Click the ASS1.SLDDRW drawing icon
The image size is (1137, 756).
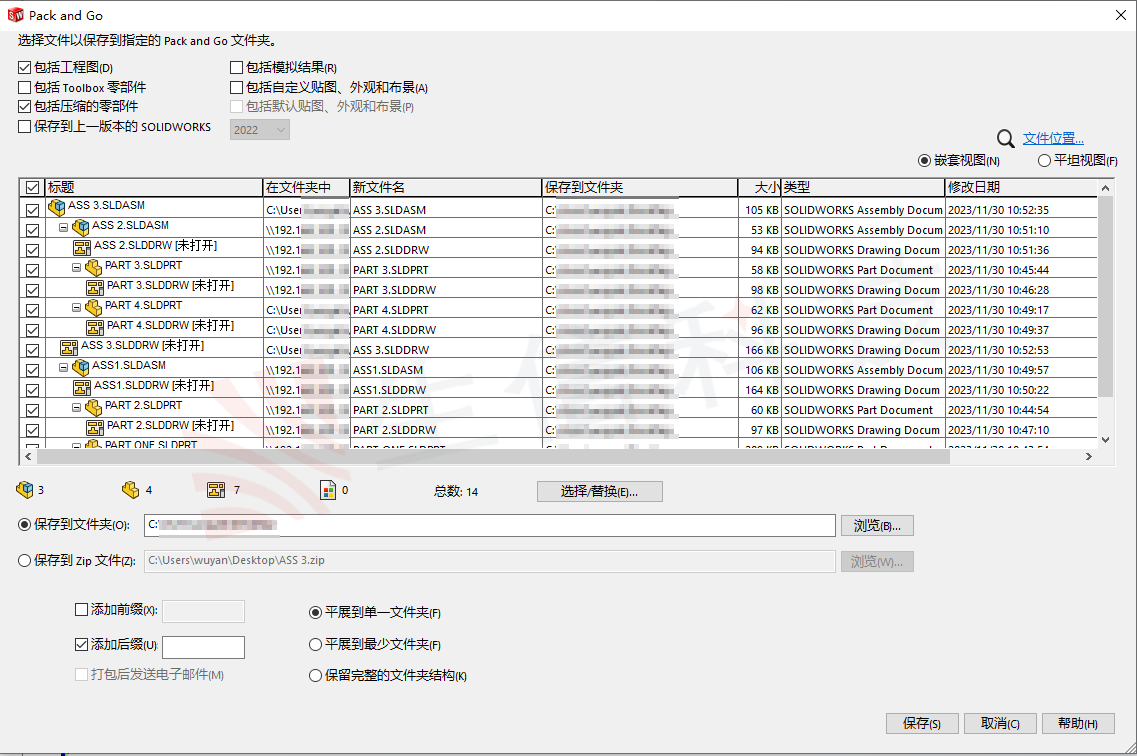(x=82, y=388)
